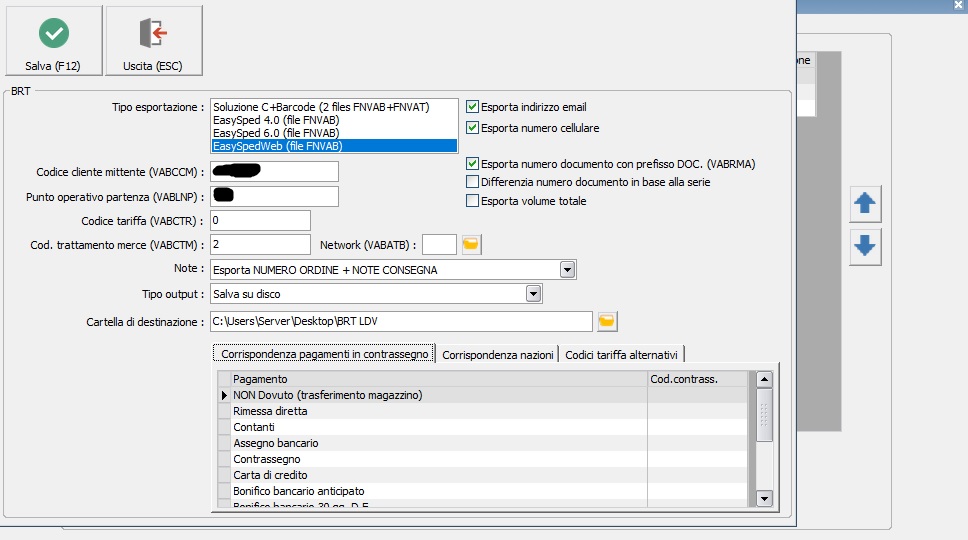Click the payments grid scroll up arrow

click(x=764, y=379)
